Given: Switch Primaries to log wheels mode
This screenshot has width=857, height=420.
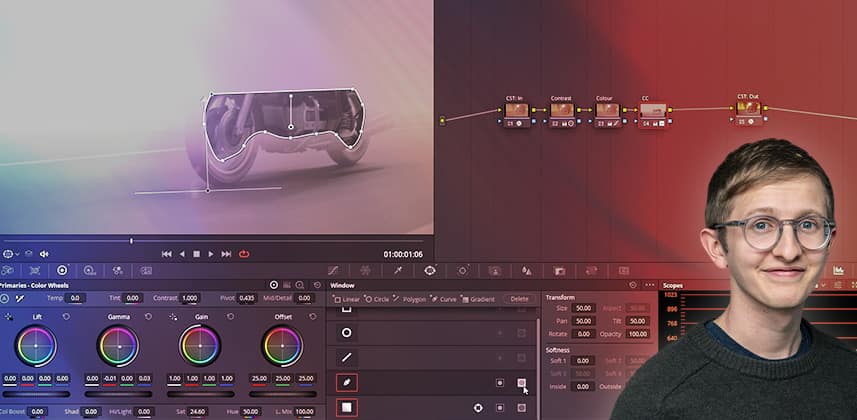Looking at the screenshot, I should 300,285.
